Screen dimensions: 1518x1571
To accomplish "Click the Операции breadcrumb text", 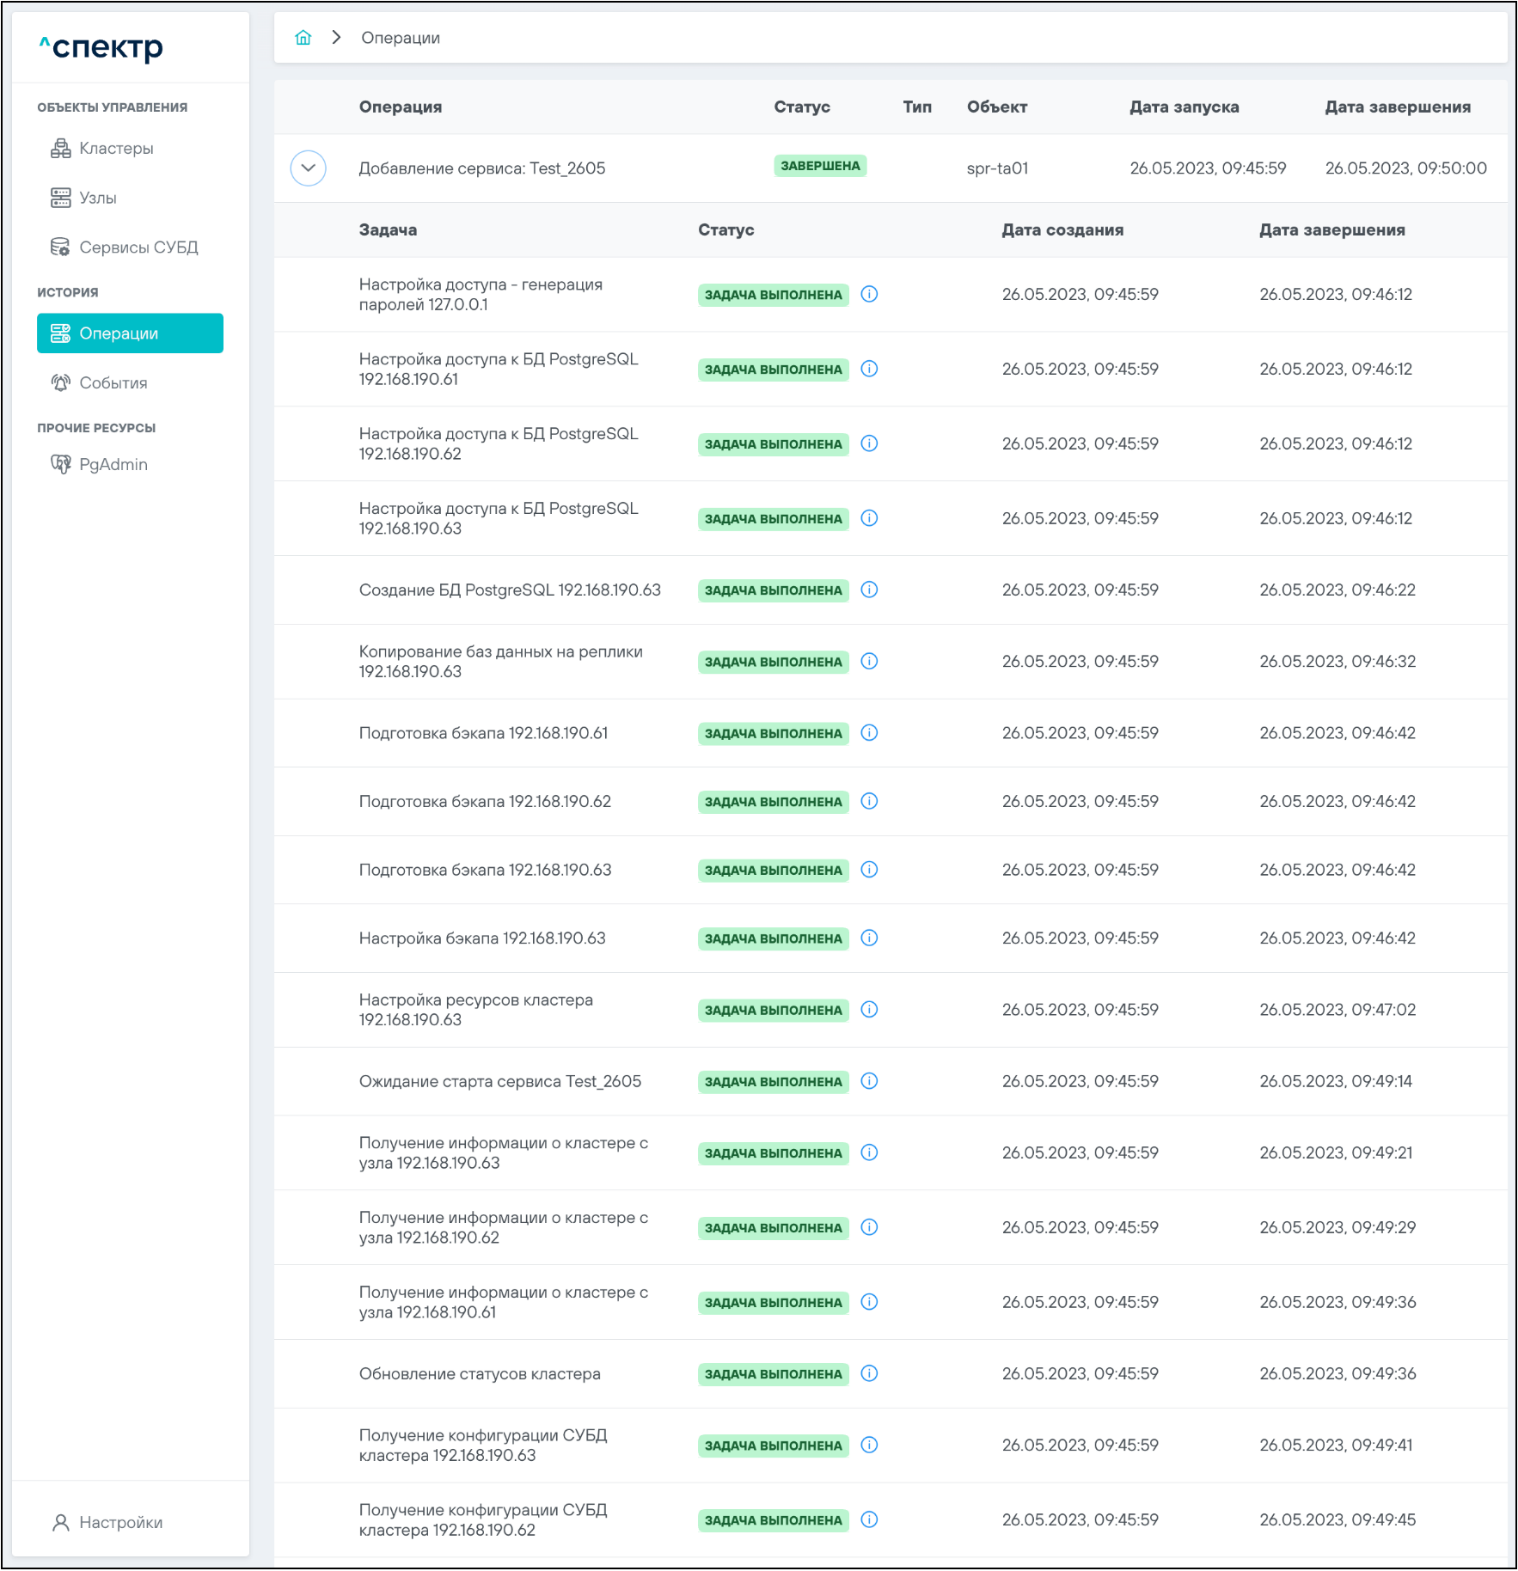I will pyautogui.click(x=400, y=38).
